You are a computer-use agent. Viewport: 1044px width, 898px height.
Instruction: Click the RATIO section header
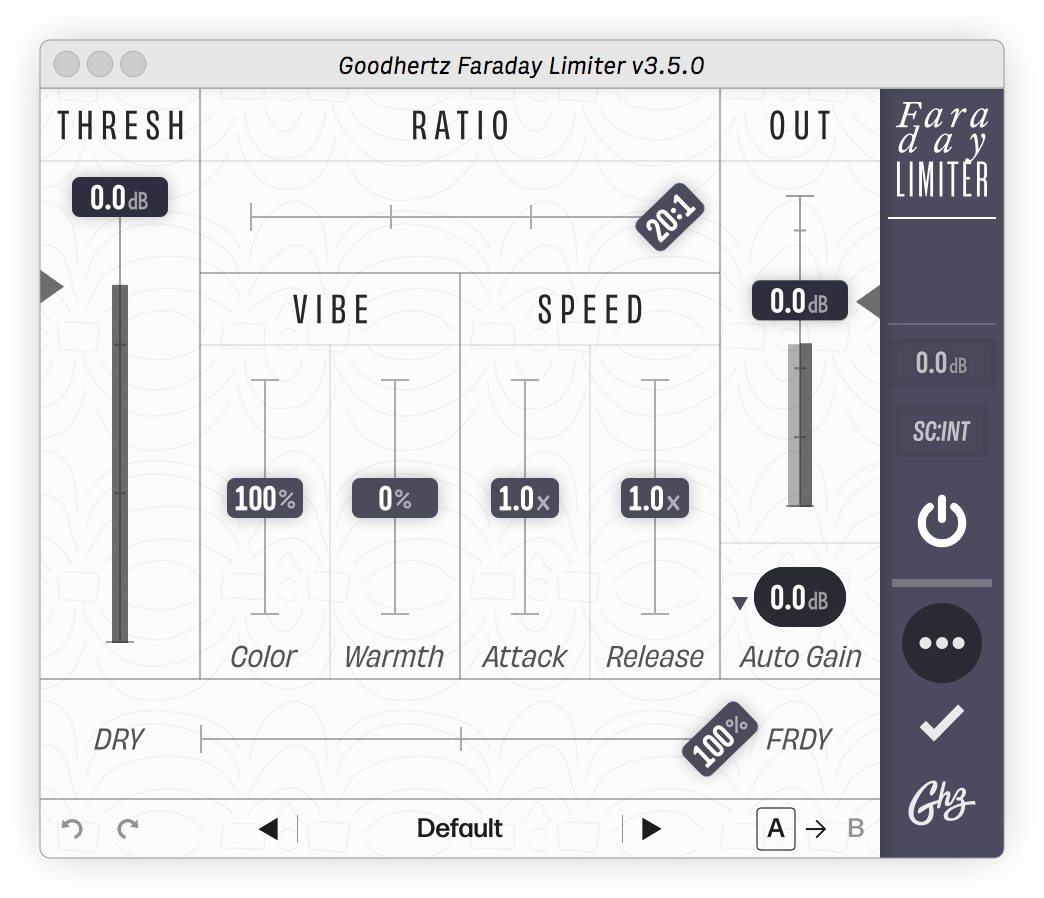[461, 126]
